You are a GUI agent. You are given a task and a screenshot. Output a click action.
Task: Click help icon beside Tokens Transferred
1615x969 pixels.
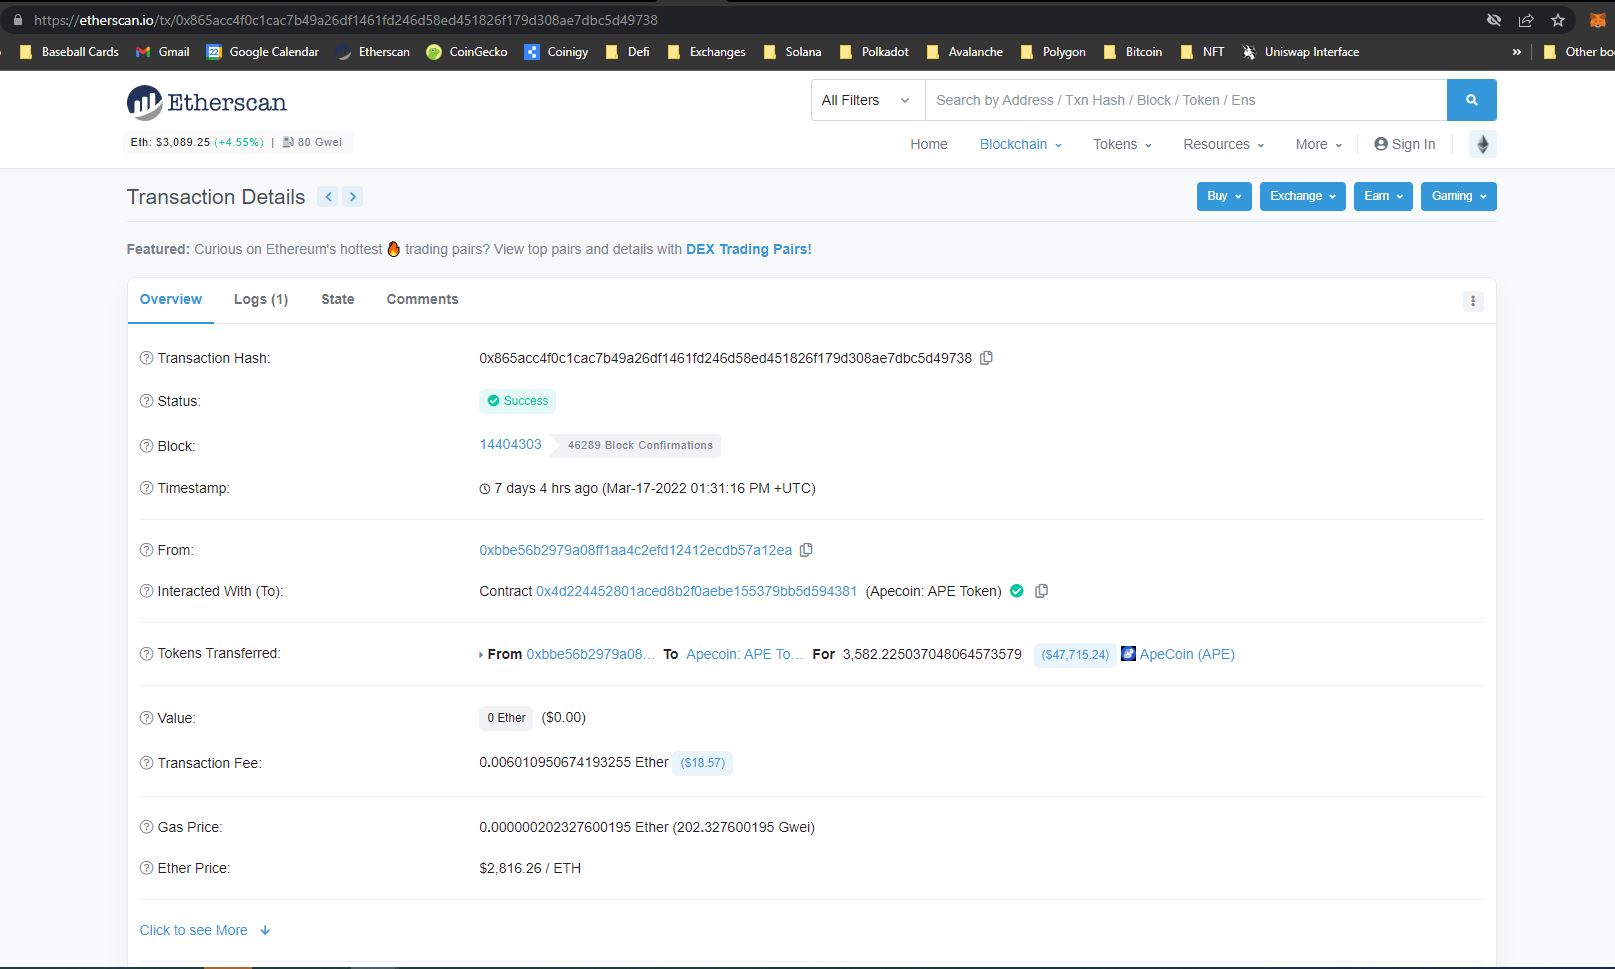(x=146, y=653)
